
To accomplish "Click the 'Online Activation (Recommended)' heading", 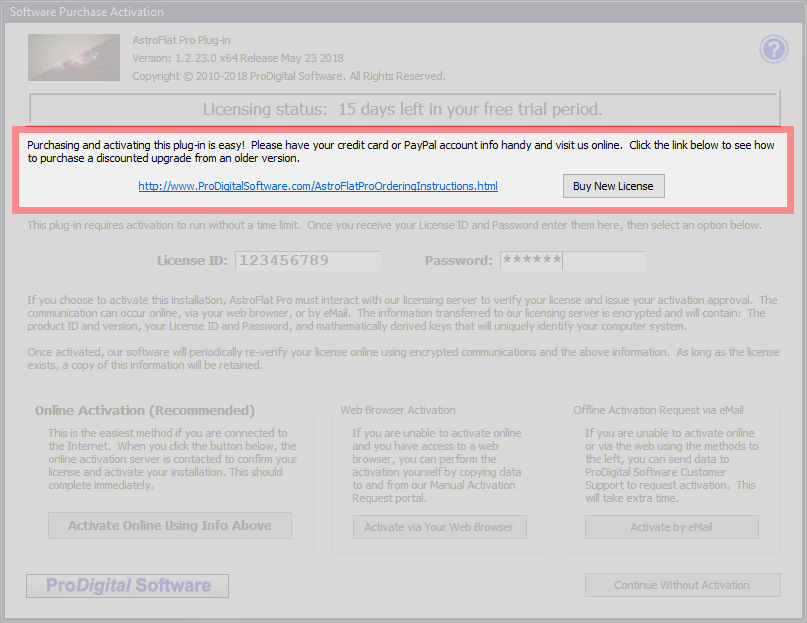I will click(x=145, y=410).
